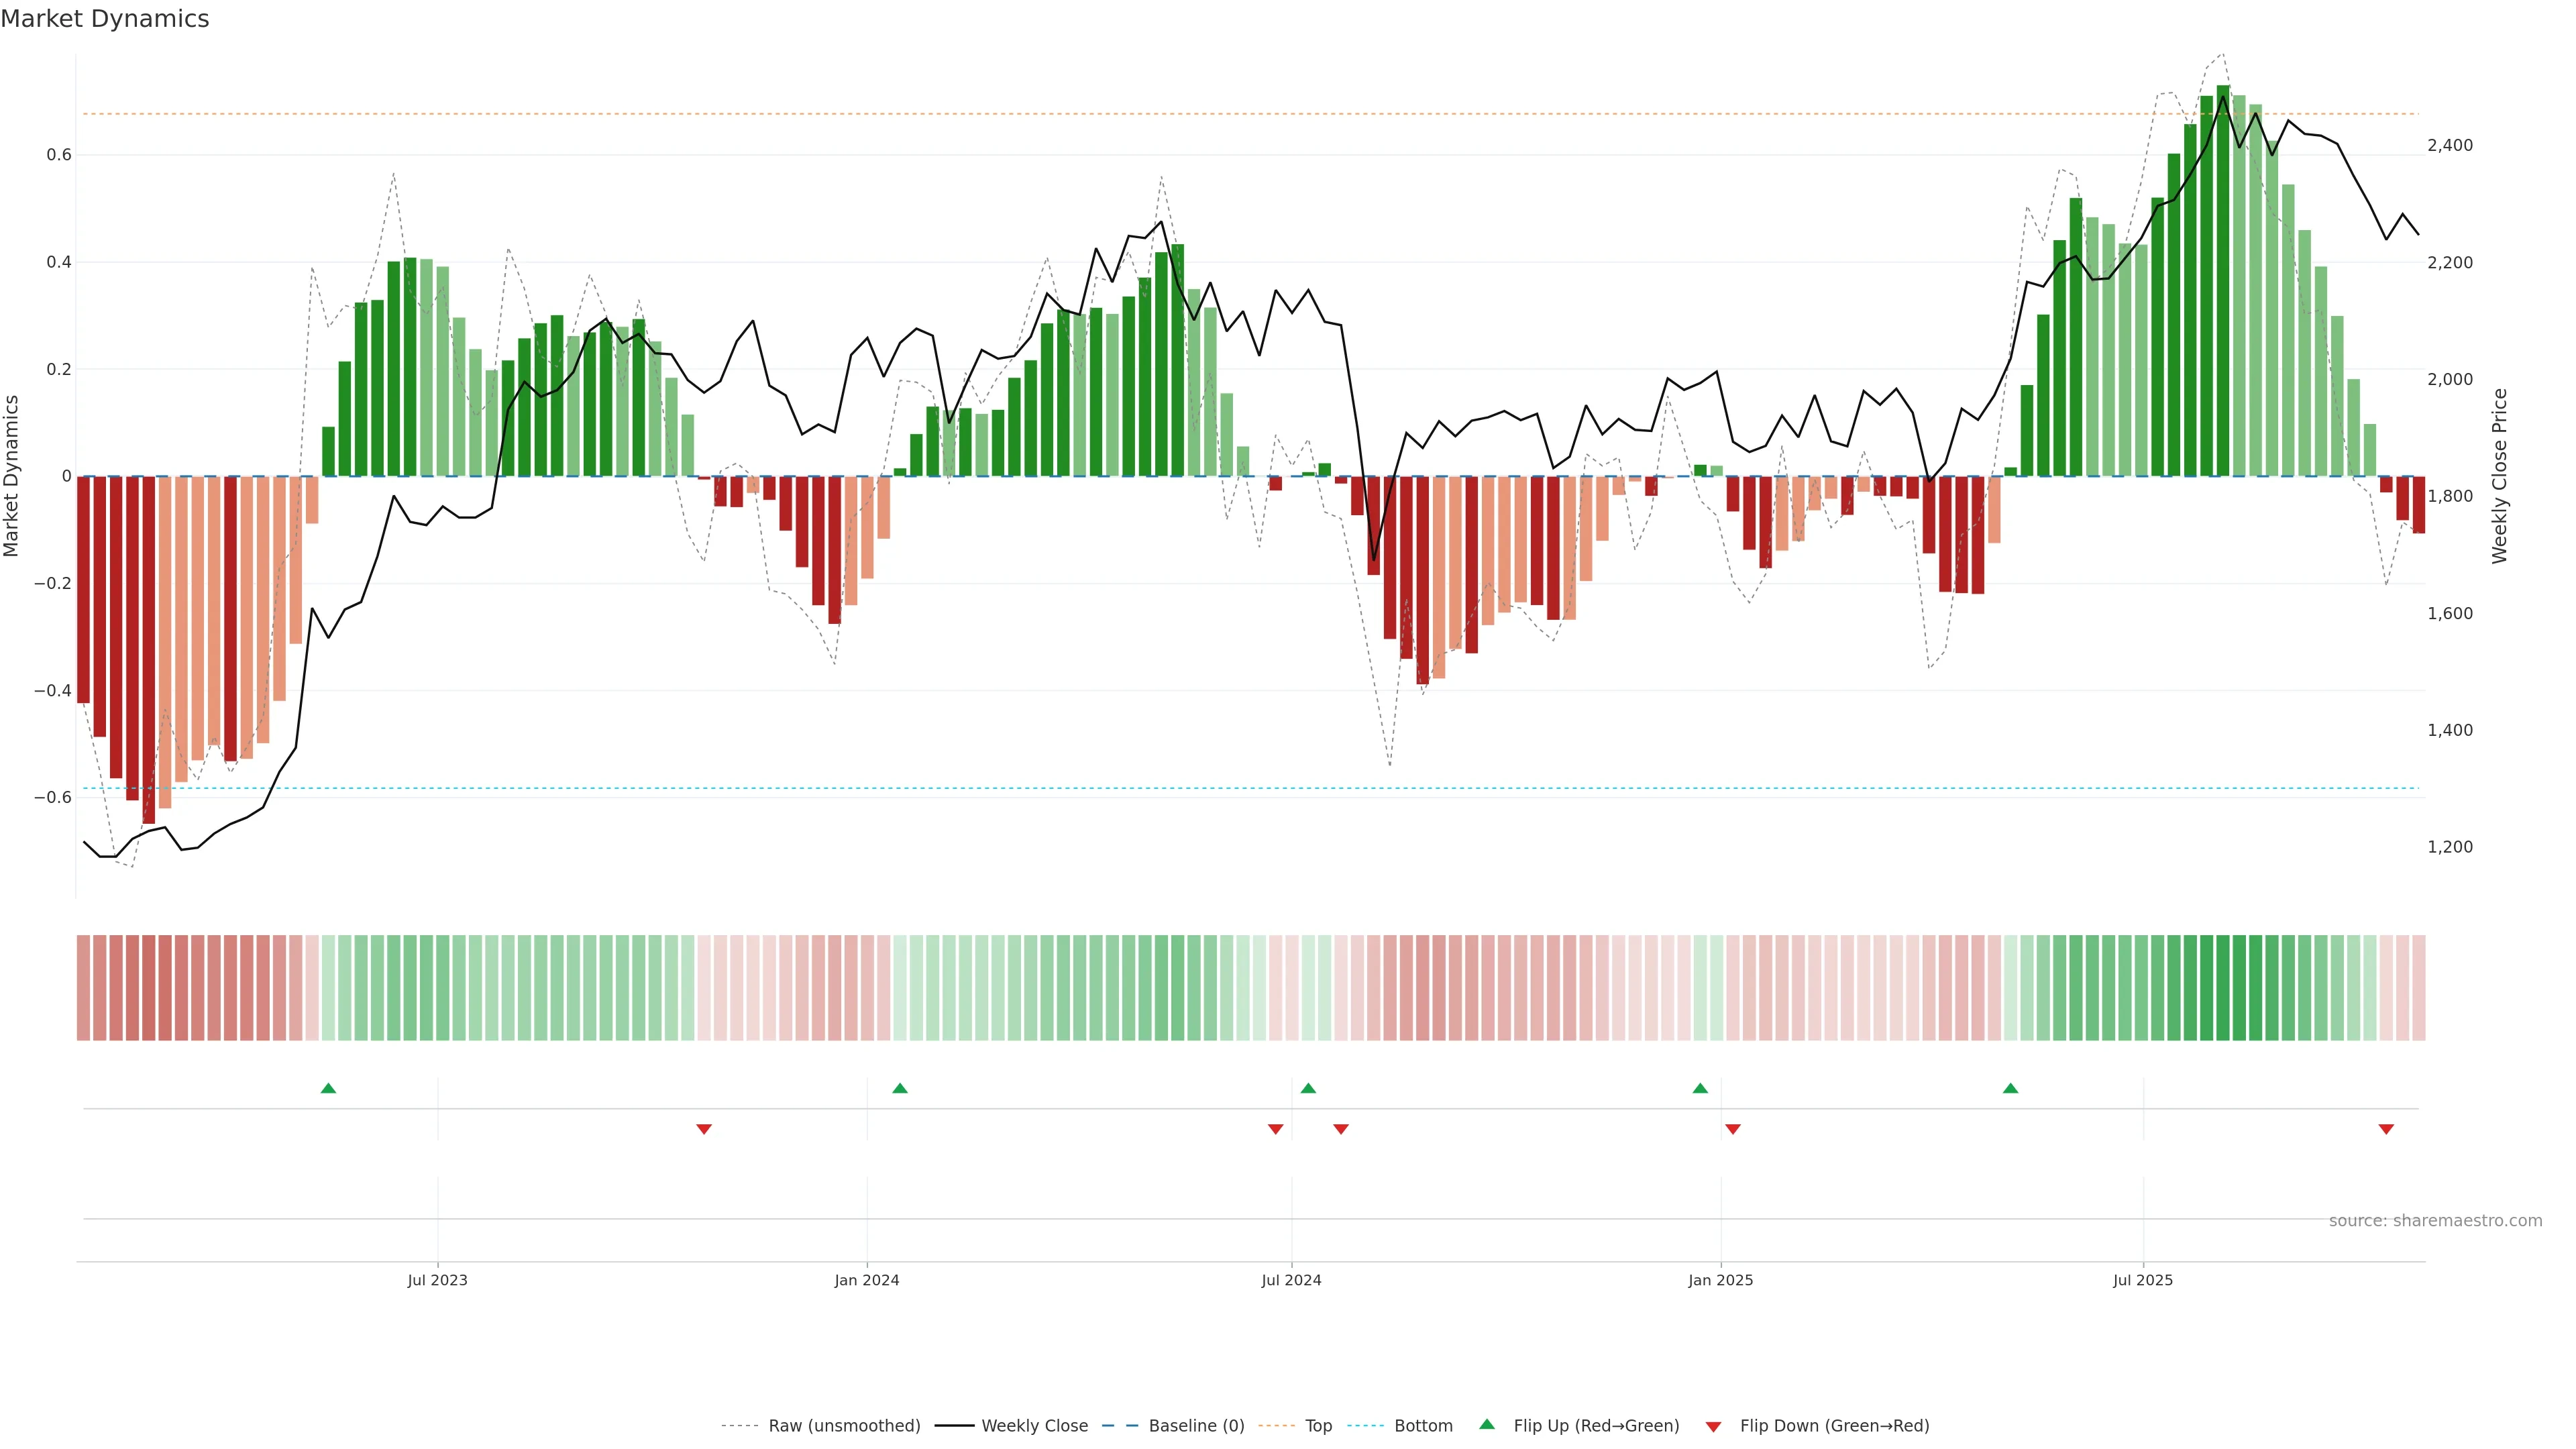Click the Weekly Close Price axis title
The width and height of the screenshot is (2576, 1449).
2500,476
